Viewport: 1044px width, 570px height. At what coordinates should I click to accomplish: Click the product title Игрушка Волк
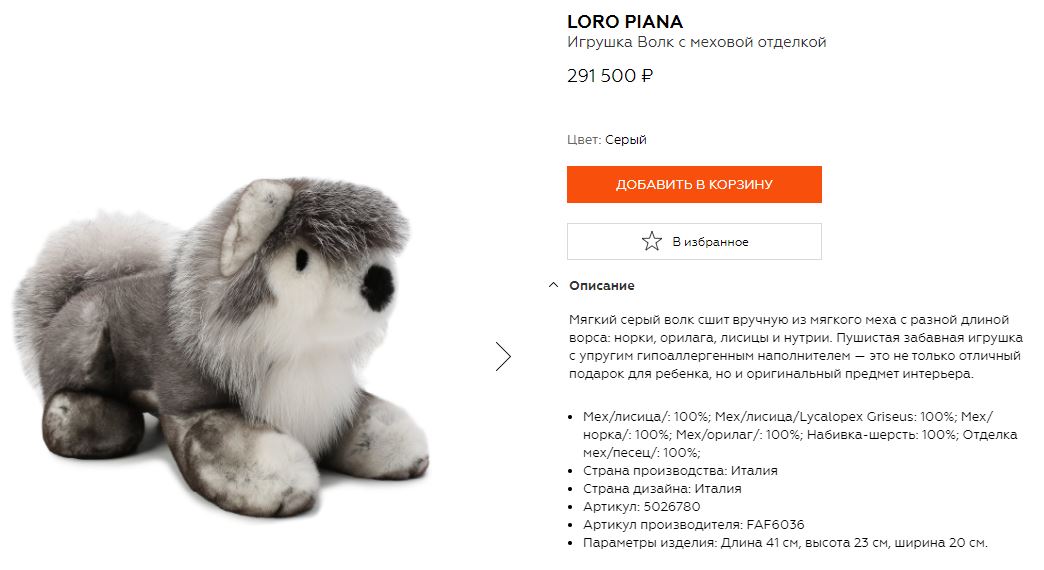click(x=696, y=42)
